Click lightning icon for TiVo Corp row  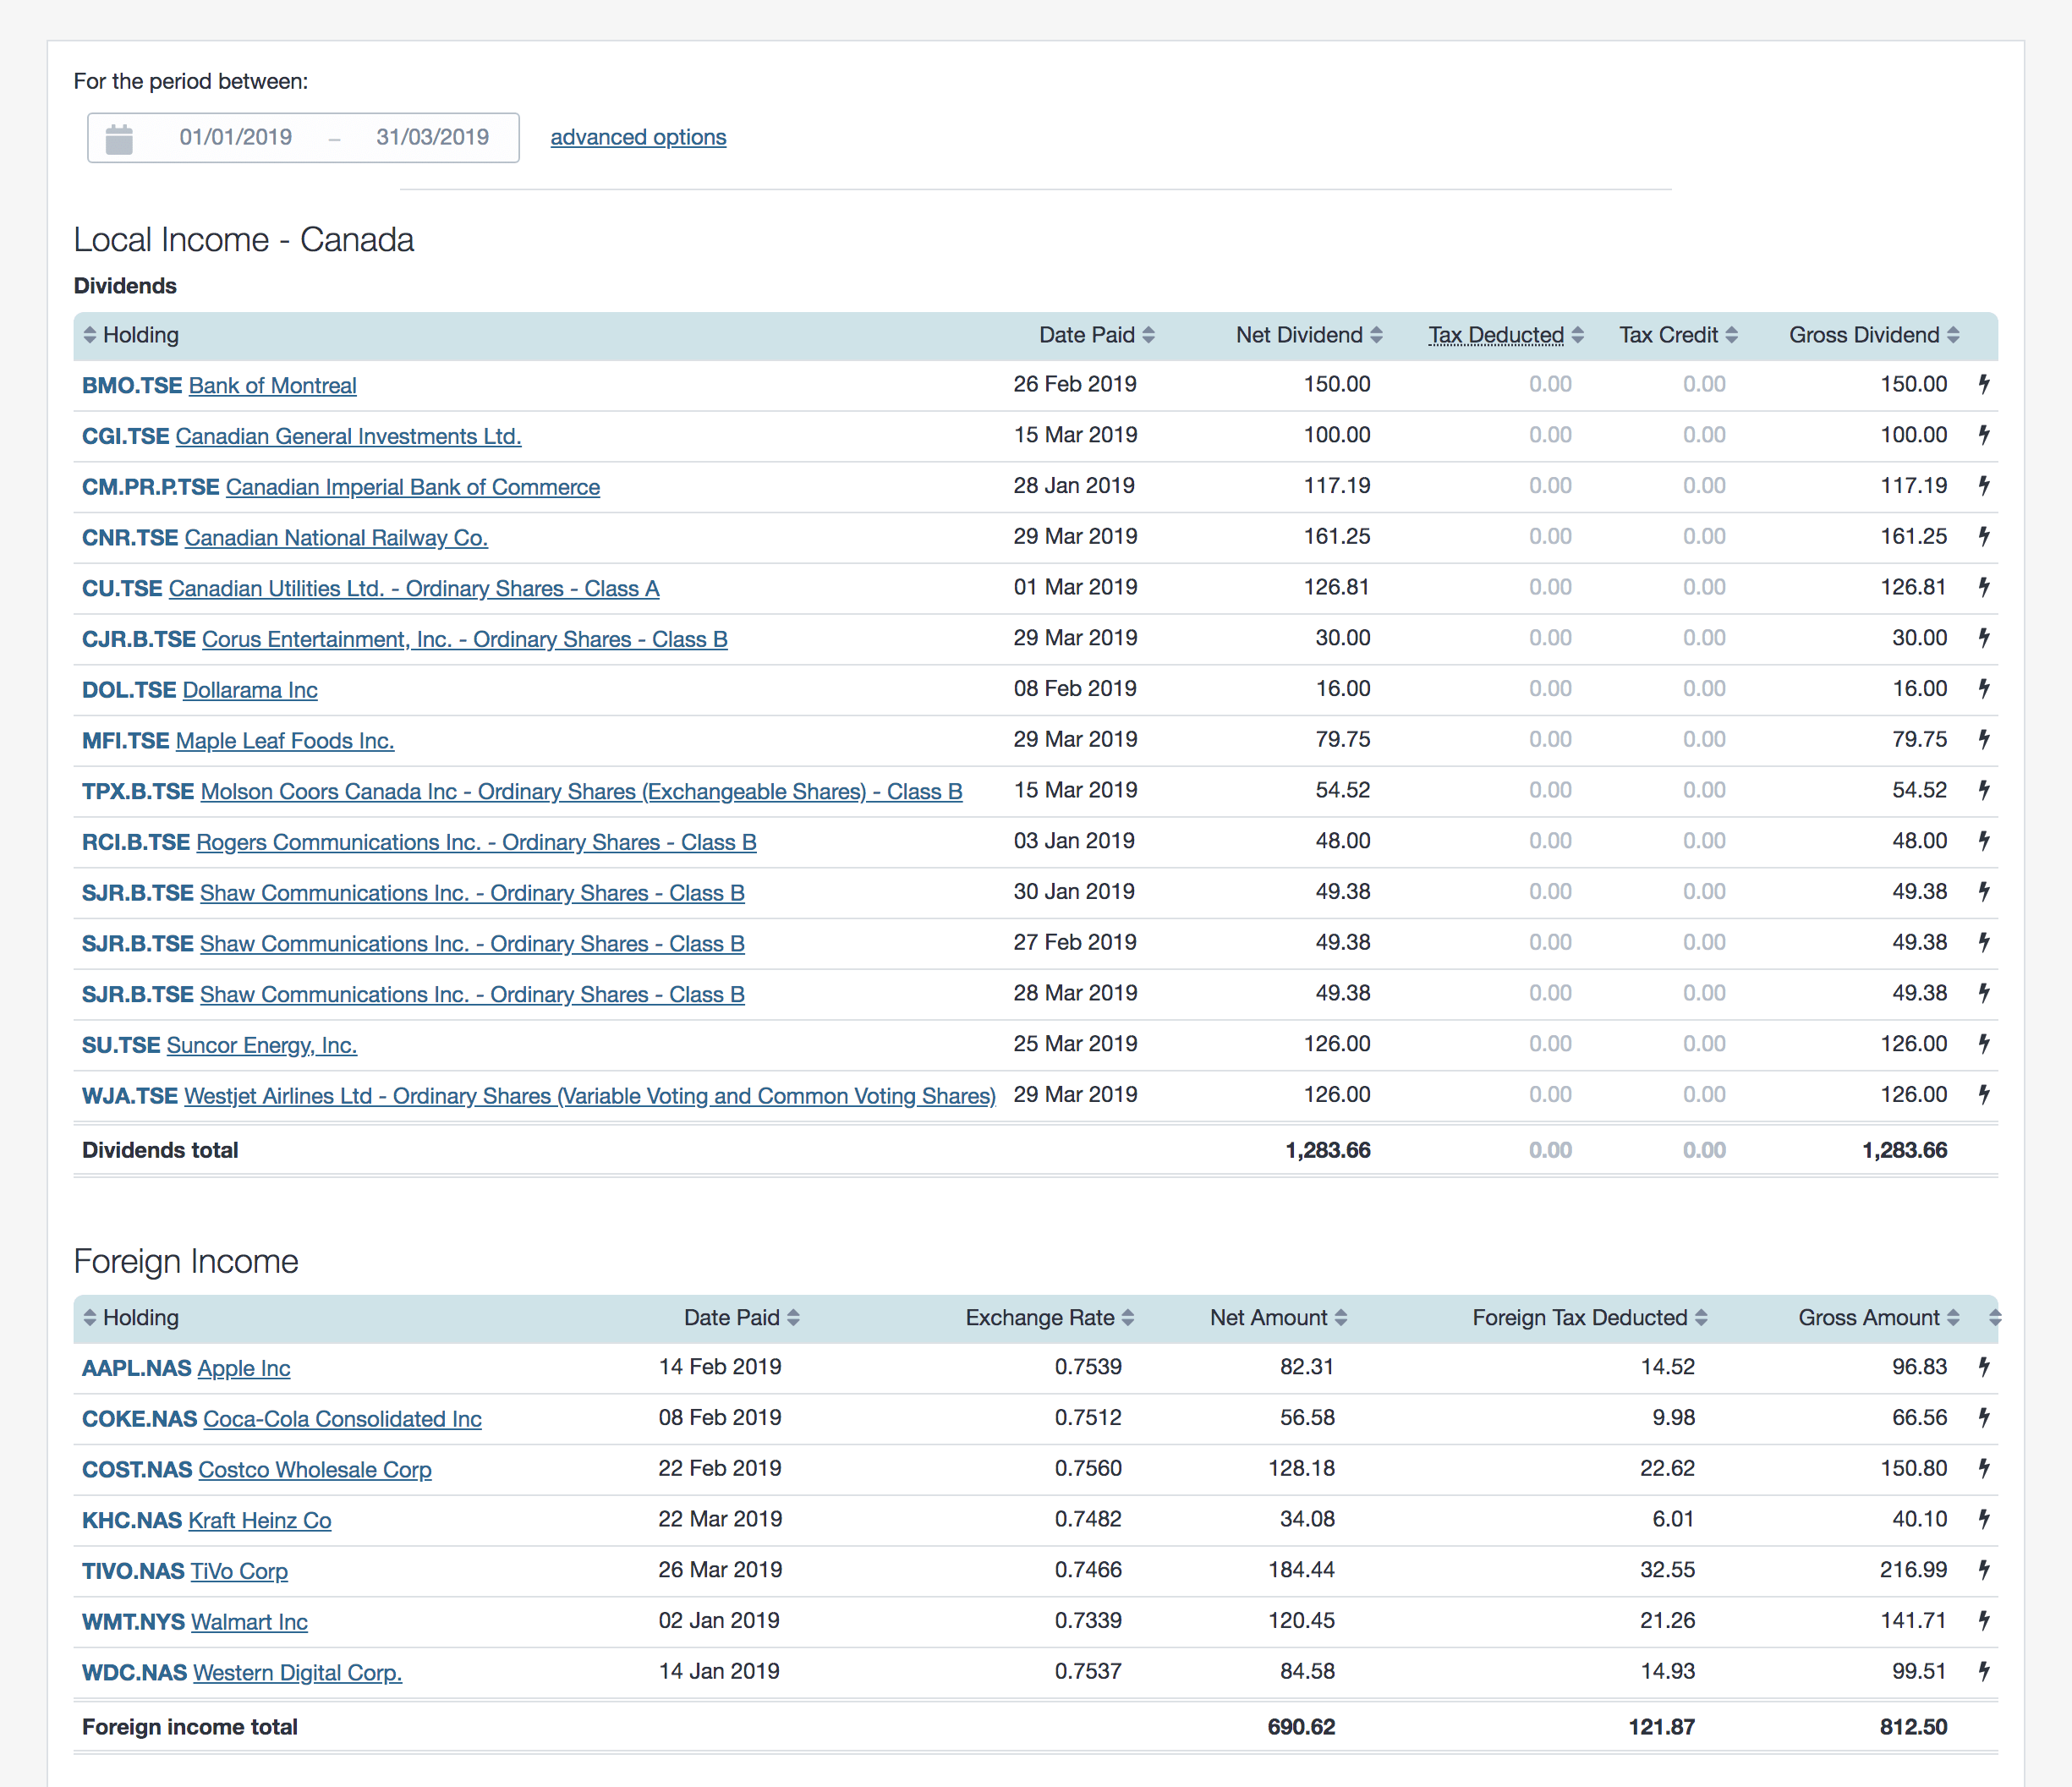coord(1984,1570)
